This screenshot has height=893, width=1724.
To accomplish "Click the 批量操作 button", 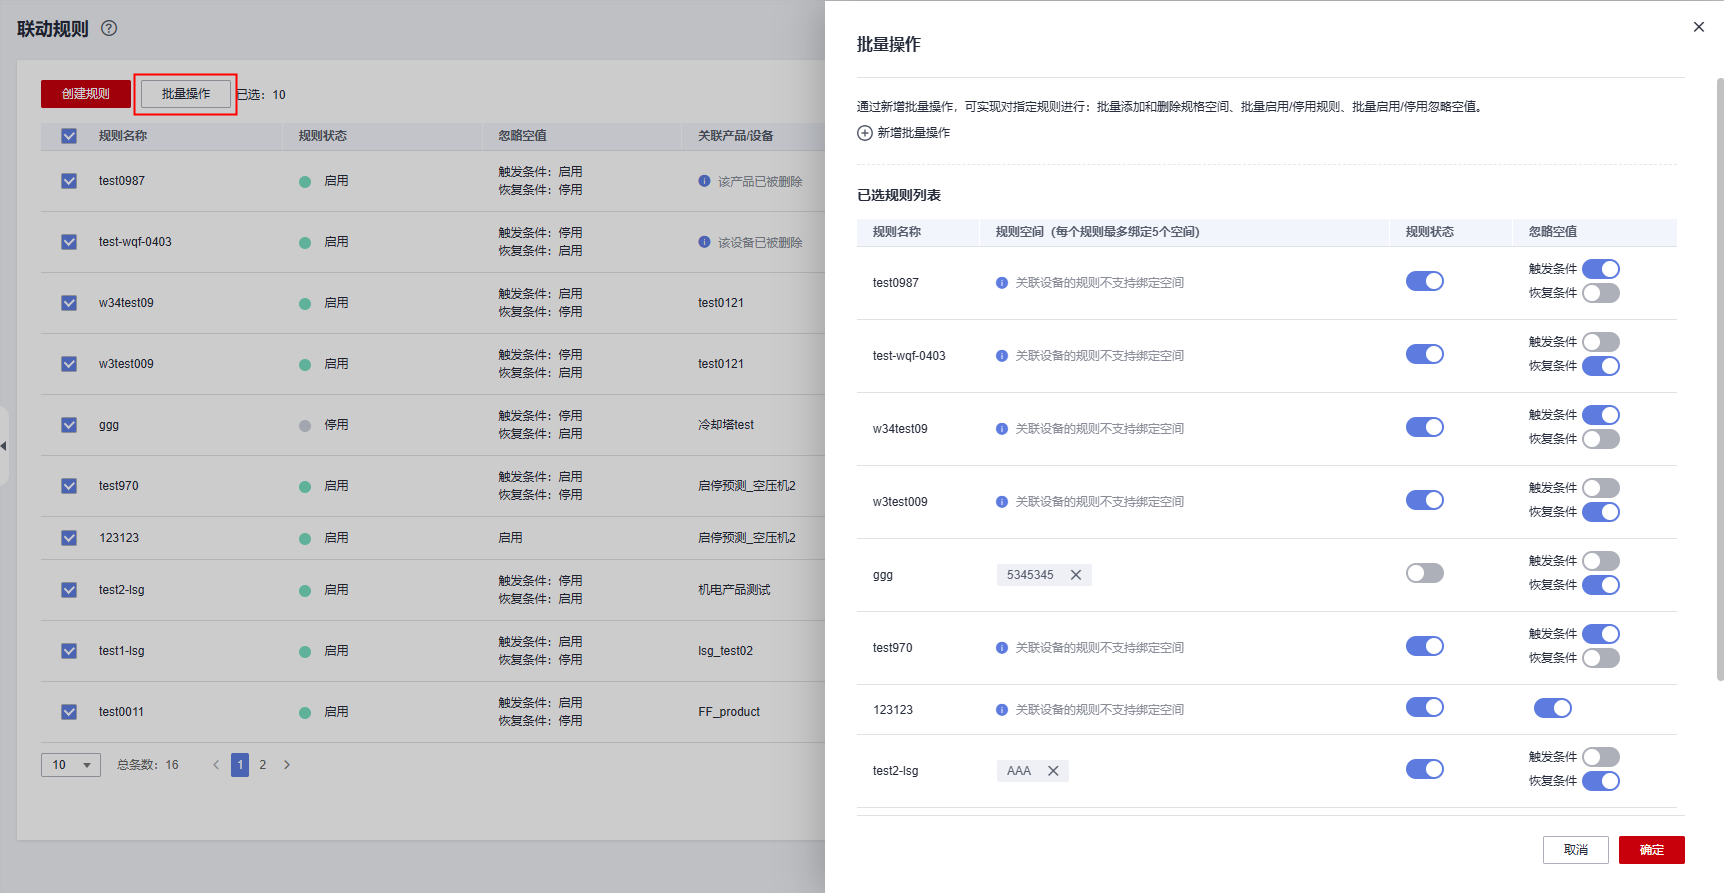I will tap(186, 94).
